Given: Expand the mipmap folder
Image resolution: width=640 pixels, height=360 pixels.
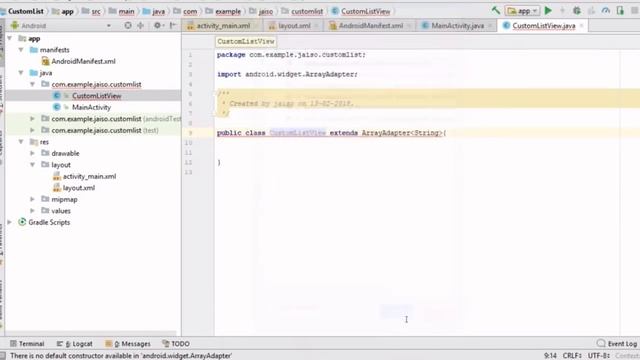Looking at the screenshot, I should (x=32, y=199).
